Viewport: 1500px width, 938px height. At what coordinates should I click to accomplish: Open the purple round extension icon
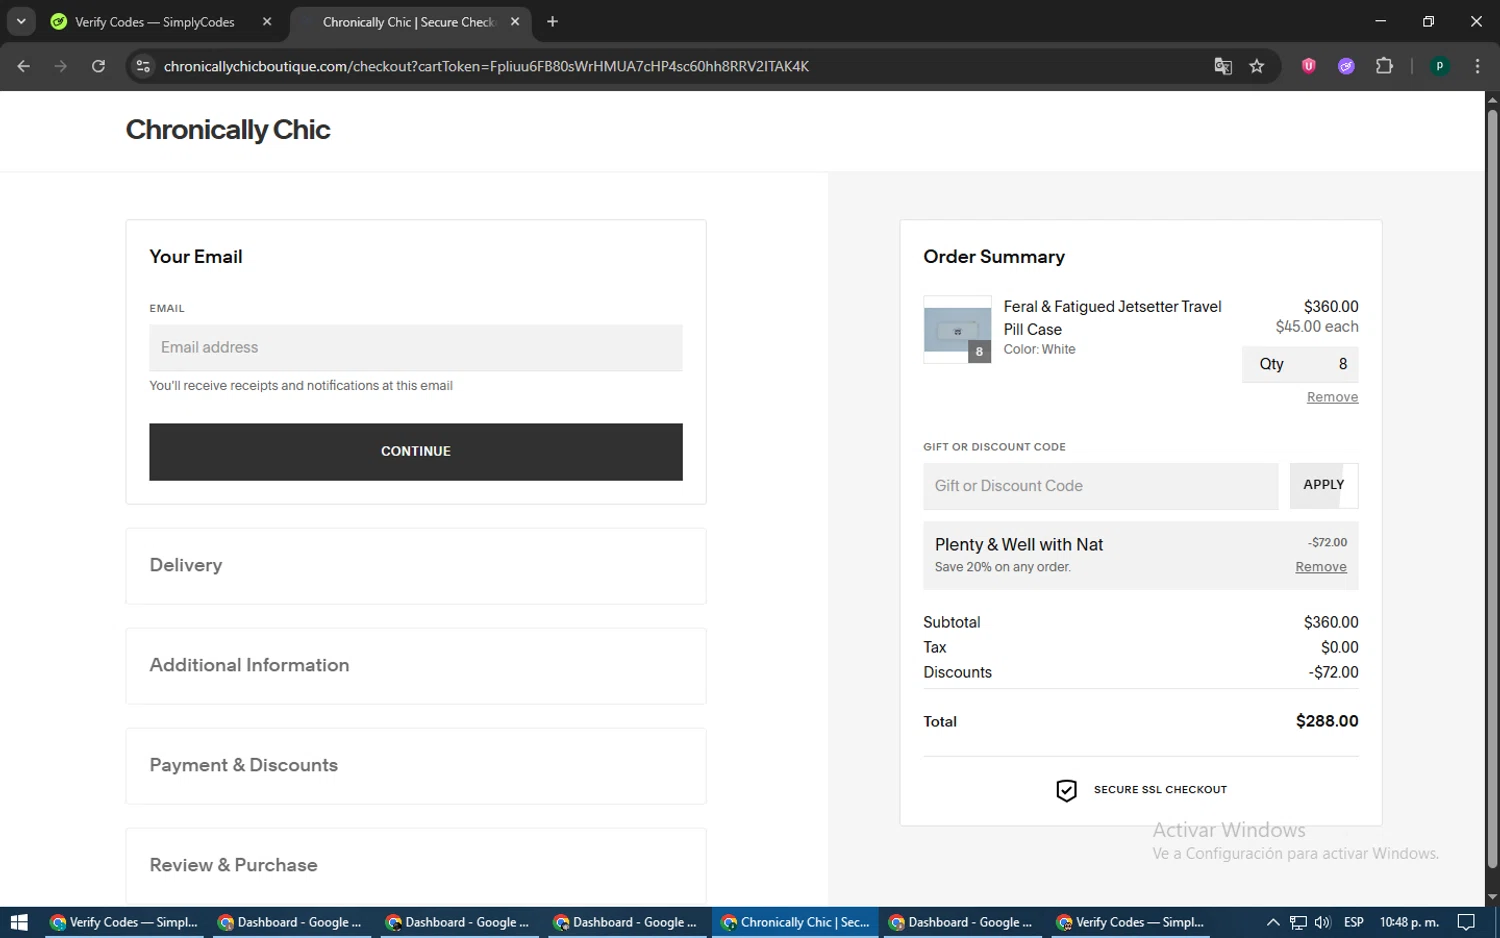tap(1346, 66)
